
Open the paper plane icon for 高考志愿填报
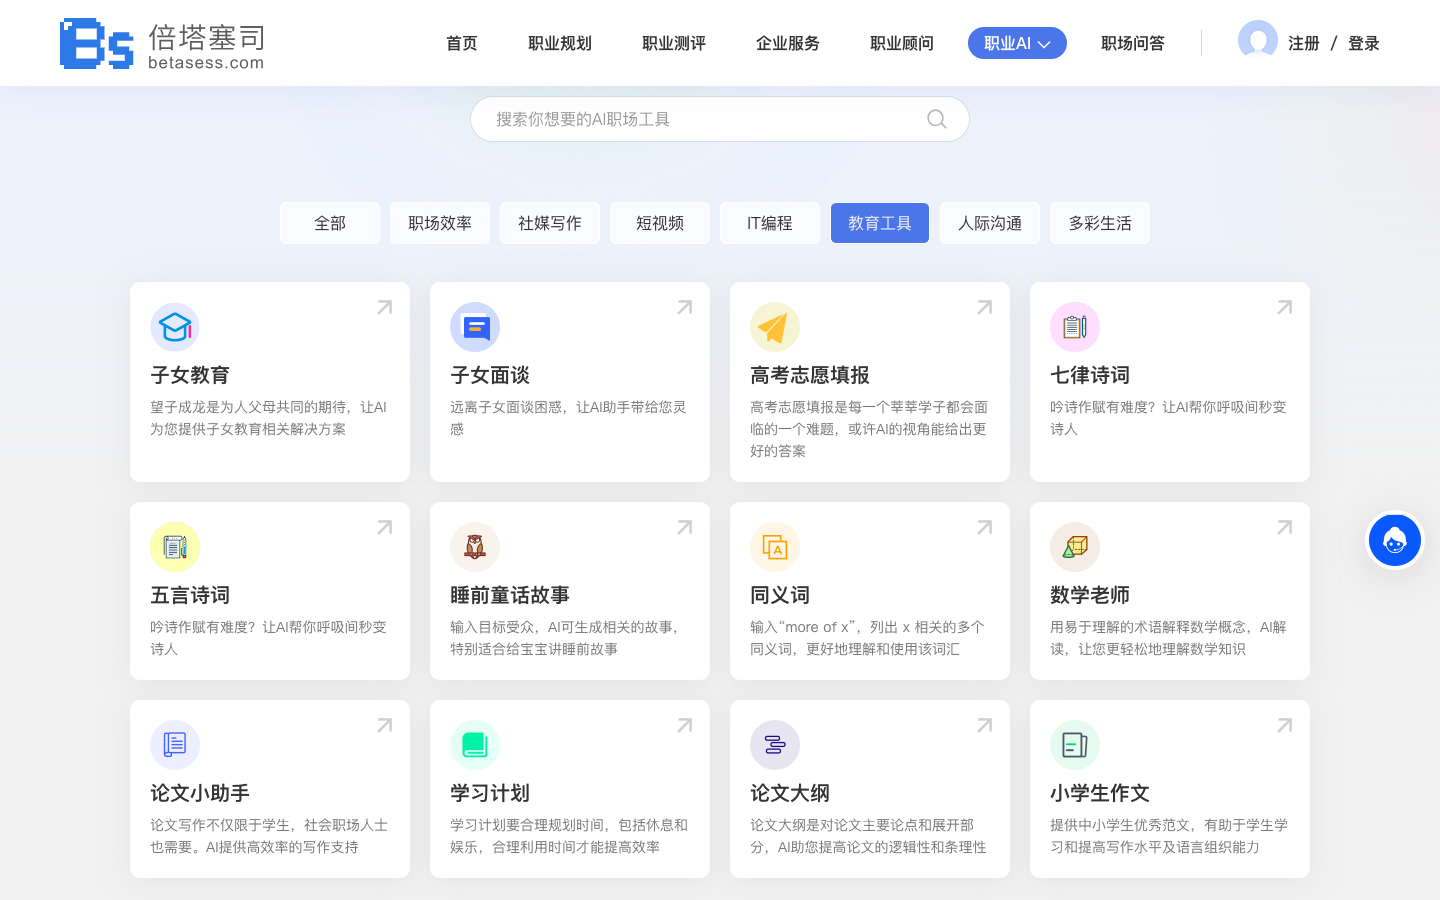tap(775, 327)
